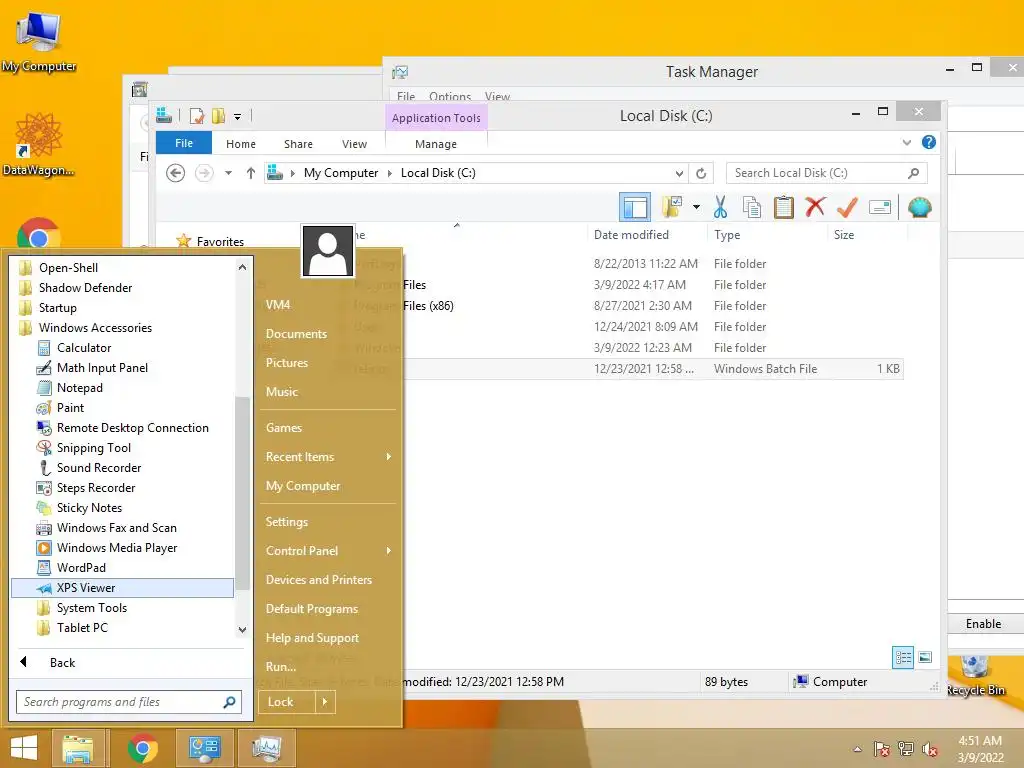The height and width of the screenshot is (768, 1024).
Task: Click the Explorer help question mark icon
Action: tap(929, 142)
